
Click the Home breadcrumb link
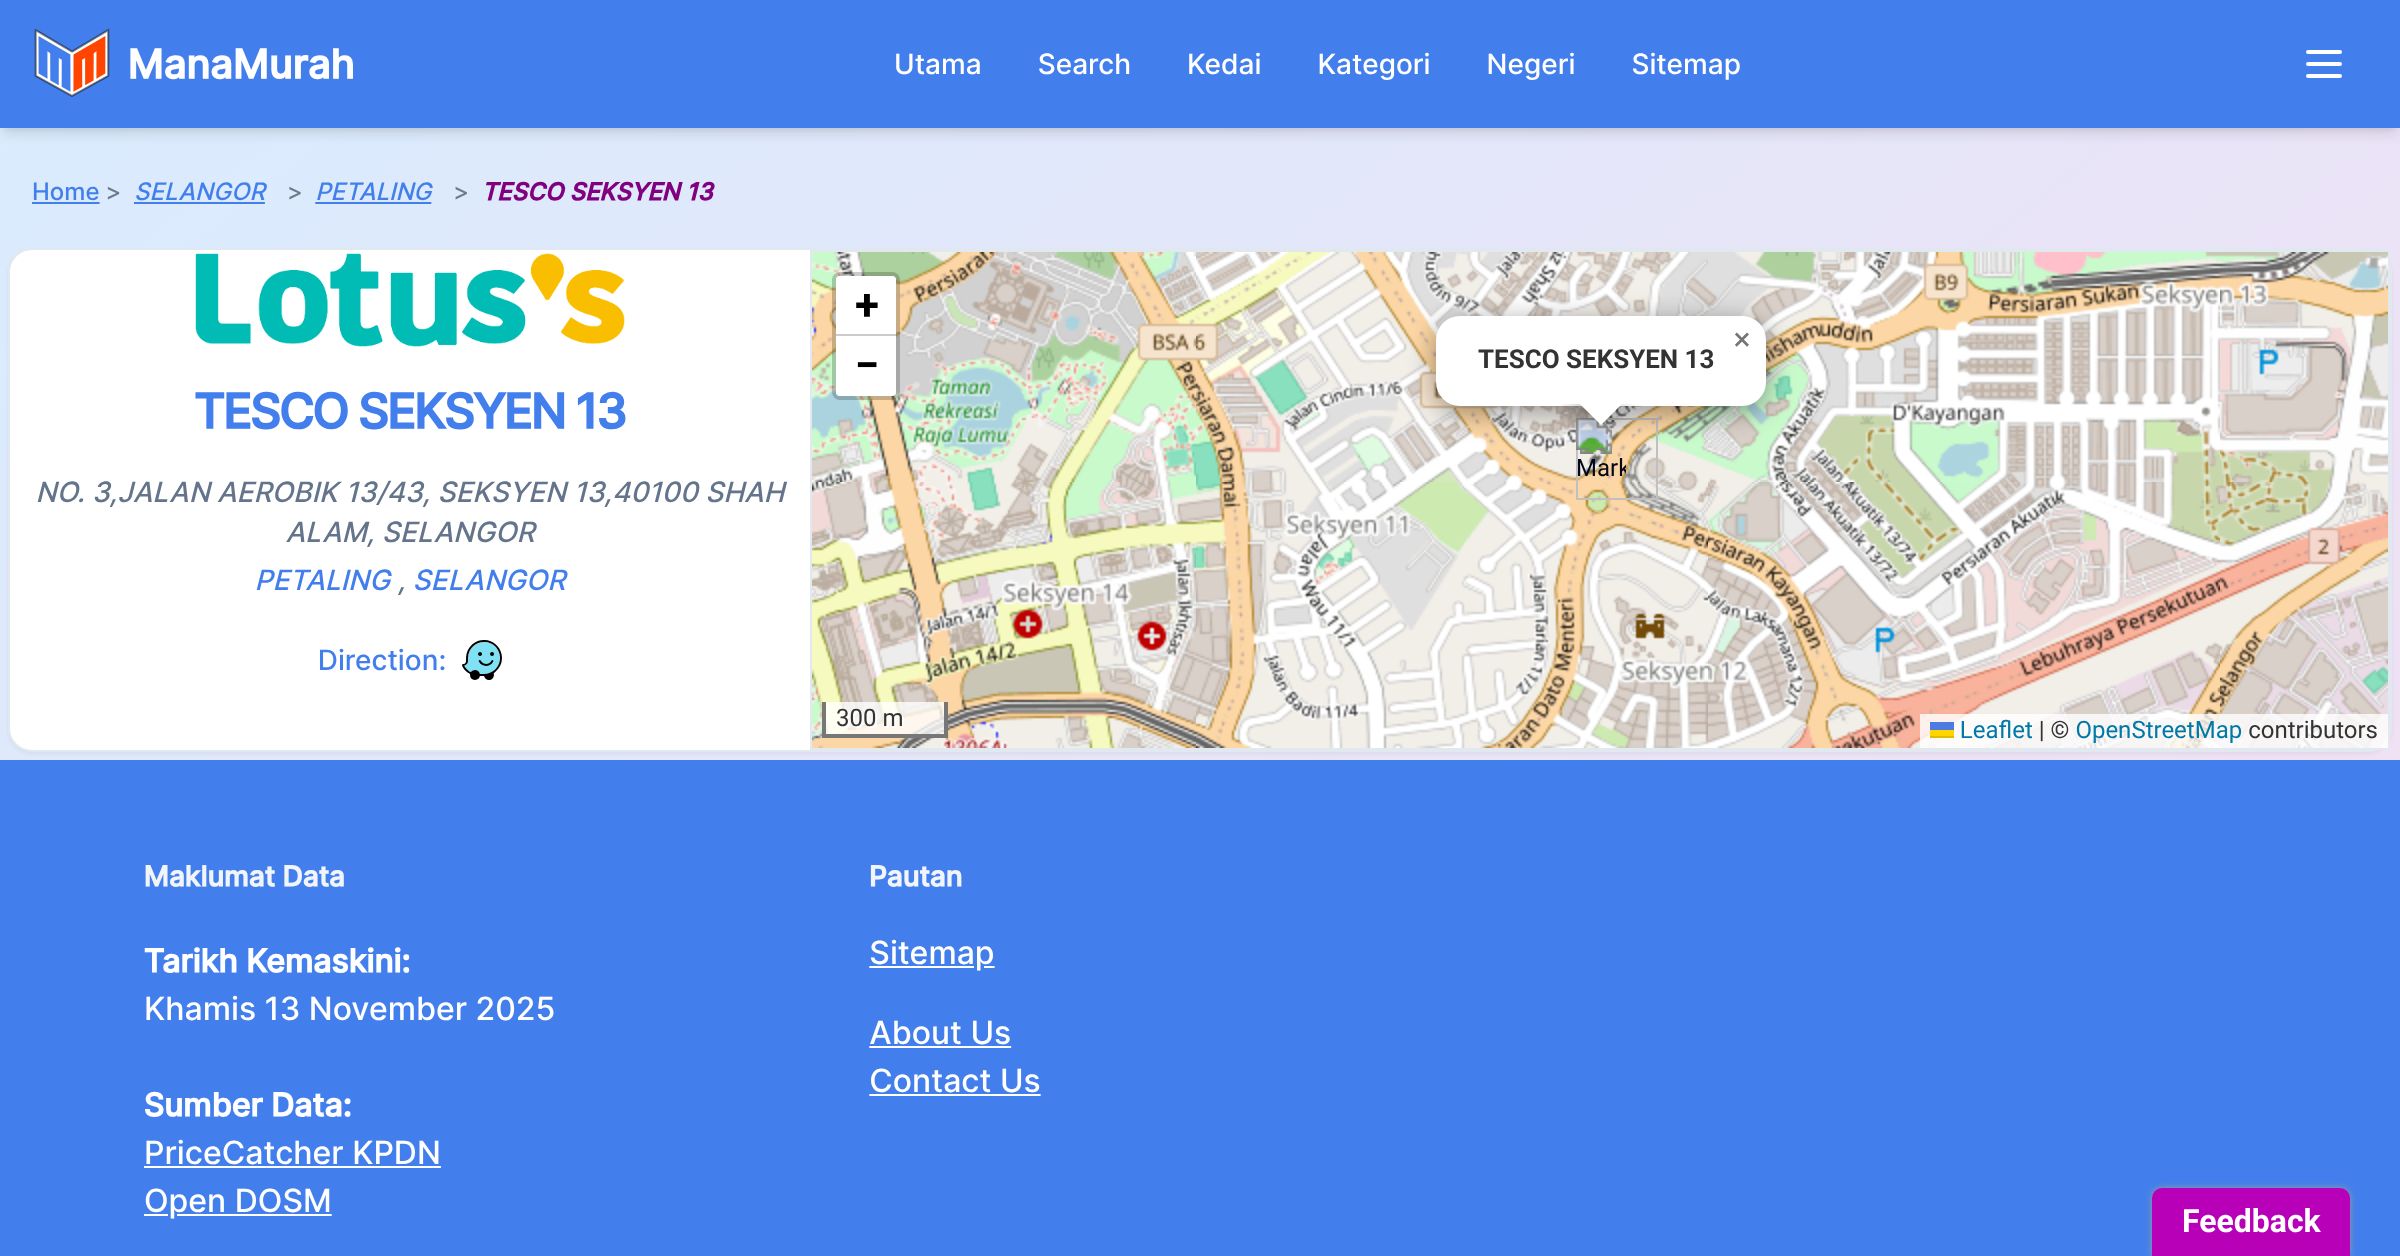[65, 191]
